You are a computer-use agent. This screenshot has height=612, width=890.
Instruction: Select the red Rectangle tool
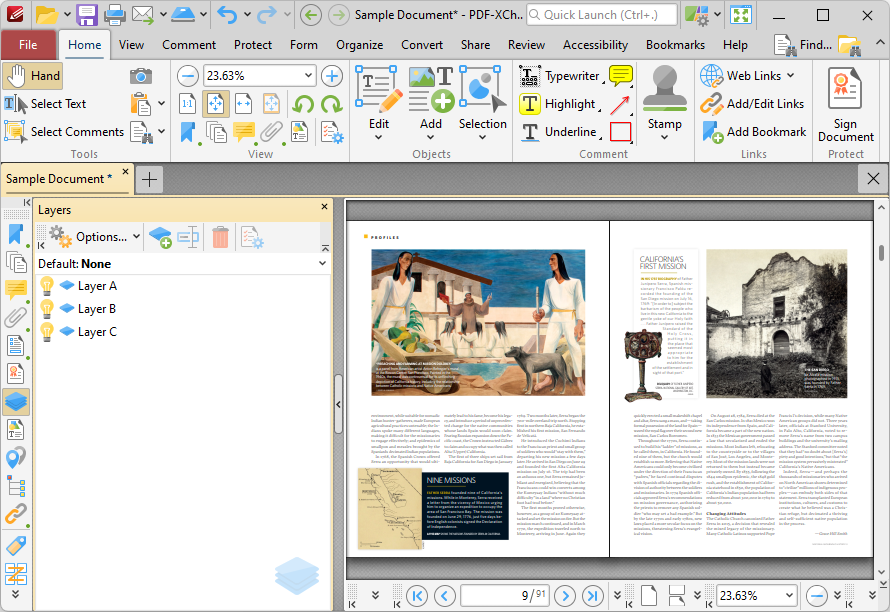[620, 132]
